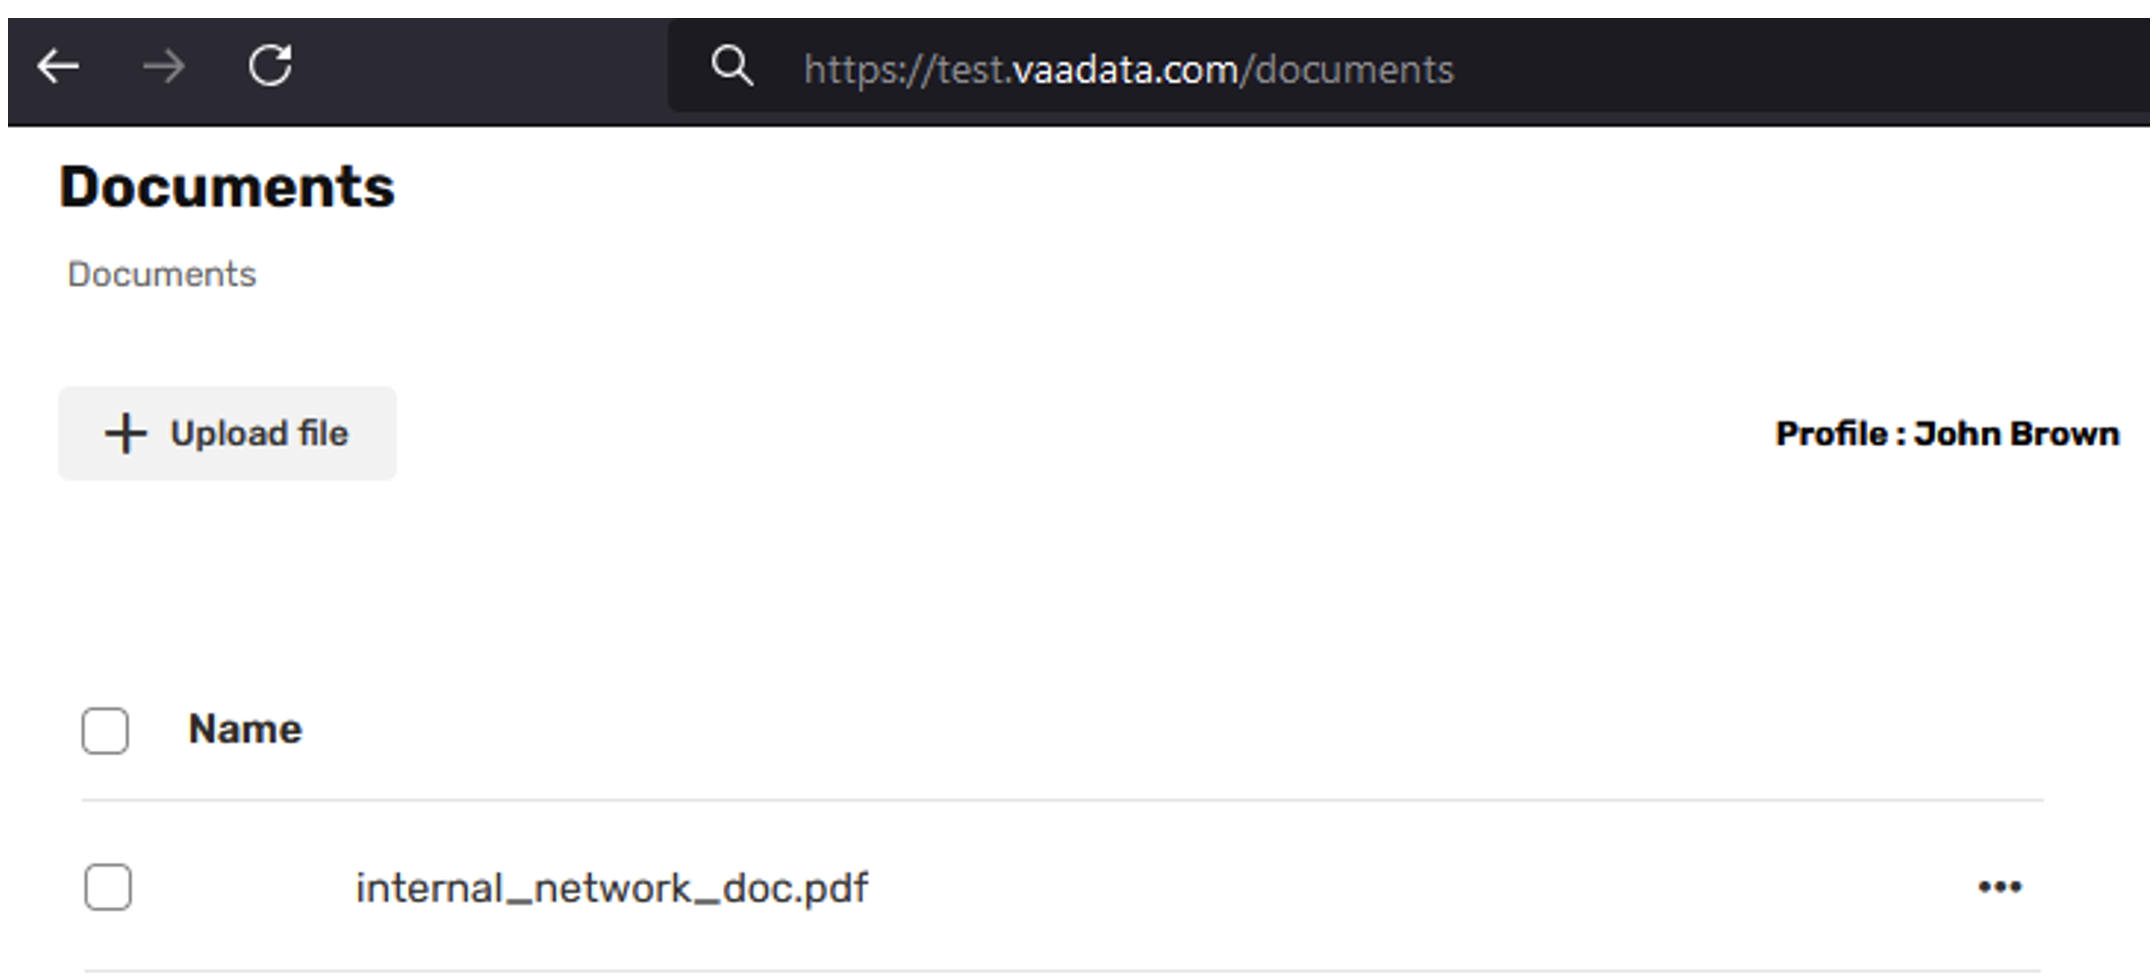The height and width of the screenshot is (980, 2156).
Task: Click the magnifier icon in address bar
Action: coord(732,67)
